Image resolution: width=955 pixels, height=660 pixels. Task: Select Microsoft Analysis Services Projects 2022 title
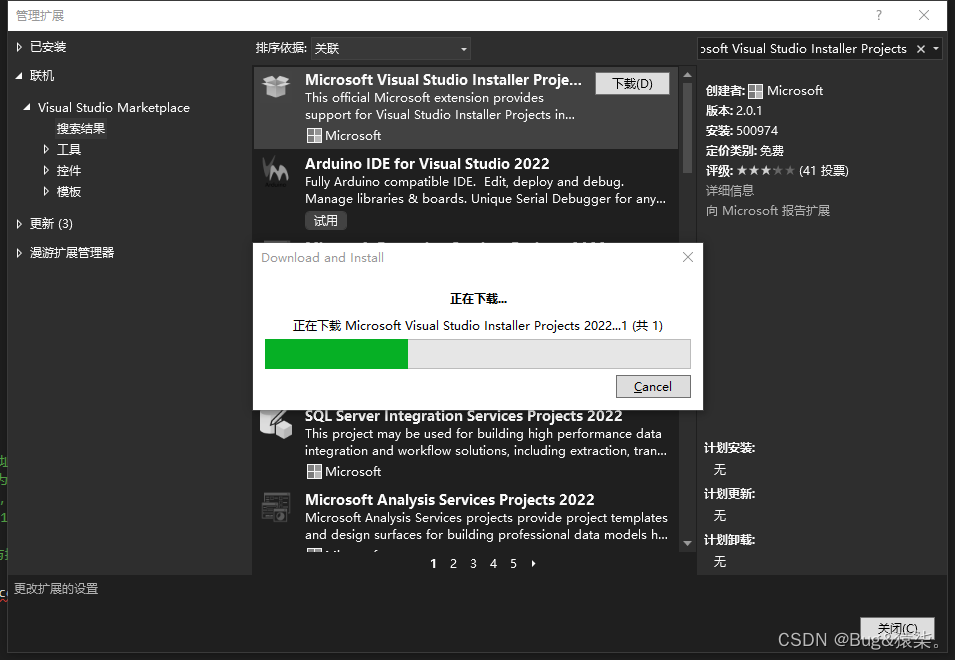click(x=449, y=500)
